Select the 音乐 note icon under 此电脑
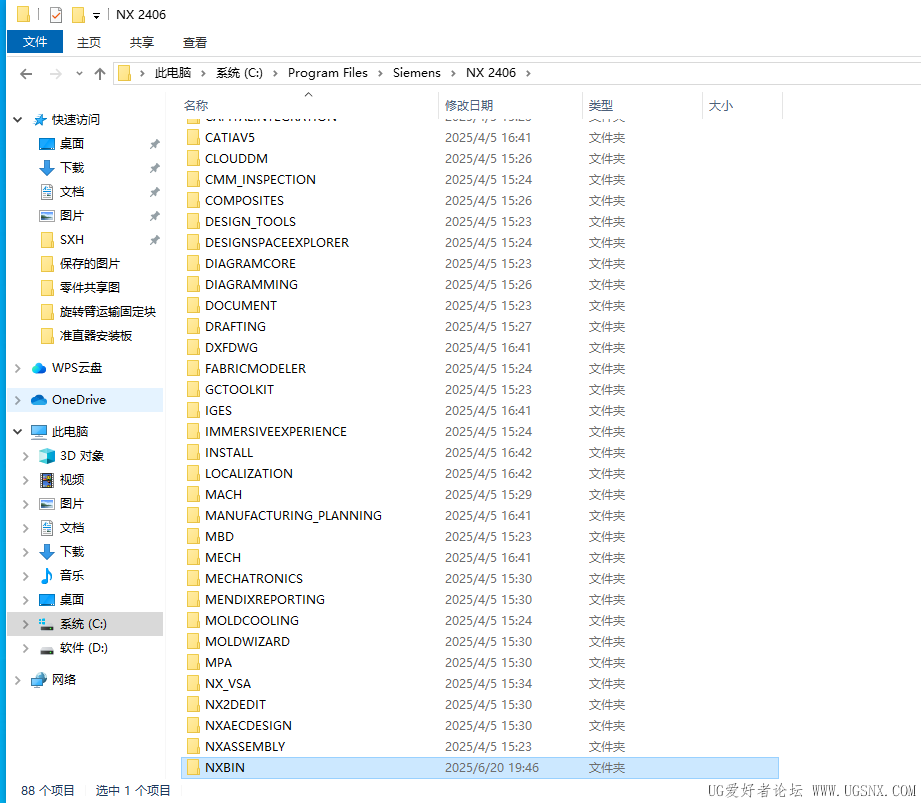 47,576
